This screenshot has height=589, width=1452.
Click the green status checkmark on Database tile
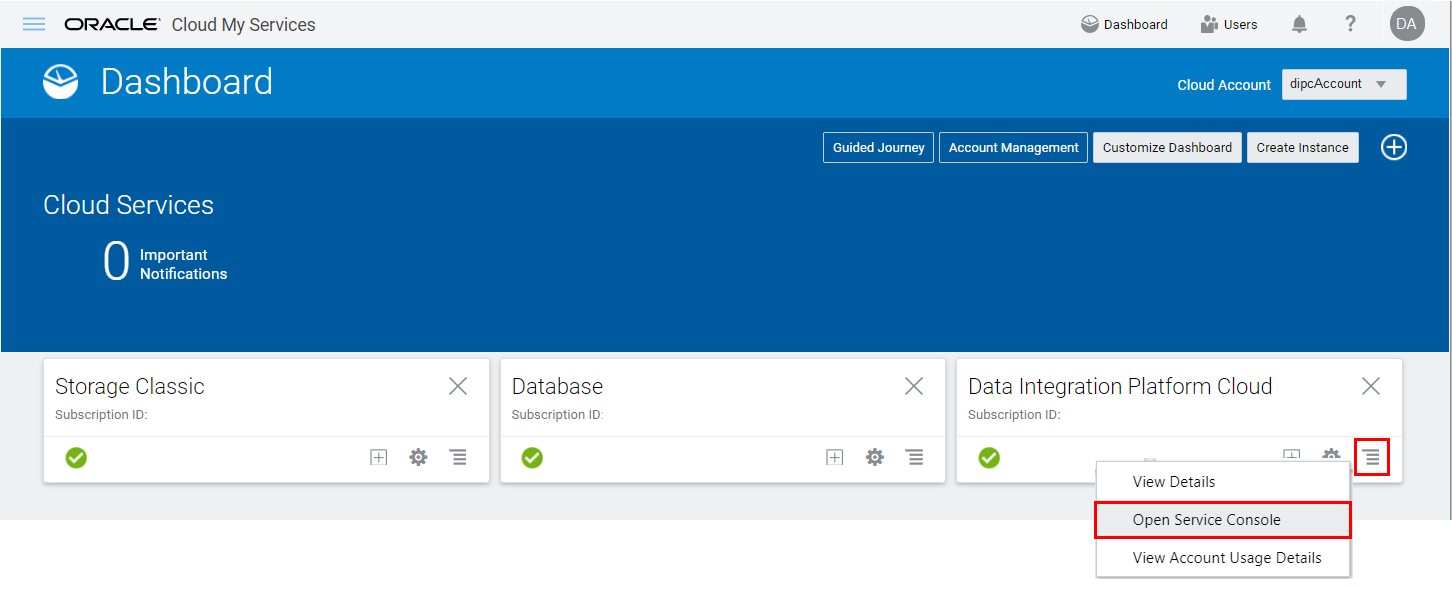pos(531,457)
